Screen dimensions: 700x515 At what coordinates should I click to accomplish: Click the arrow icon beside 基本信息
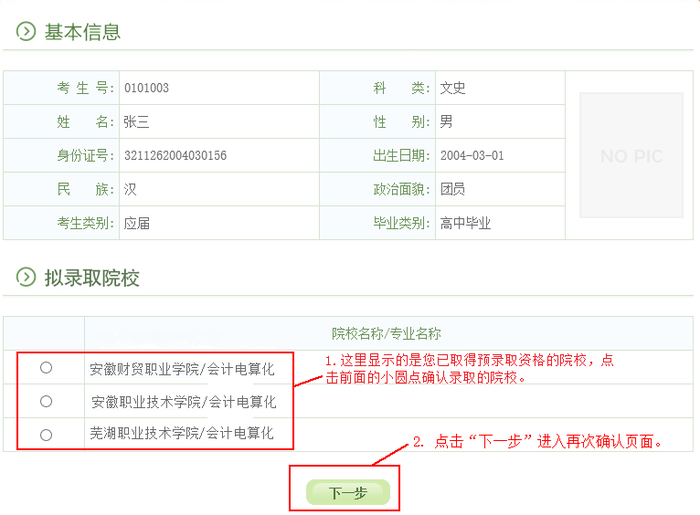pyautogui.click(x=26, y=31)
